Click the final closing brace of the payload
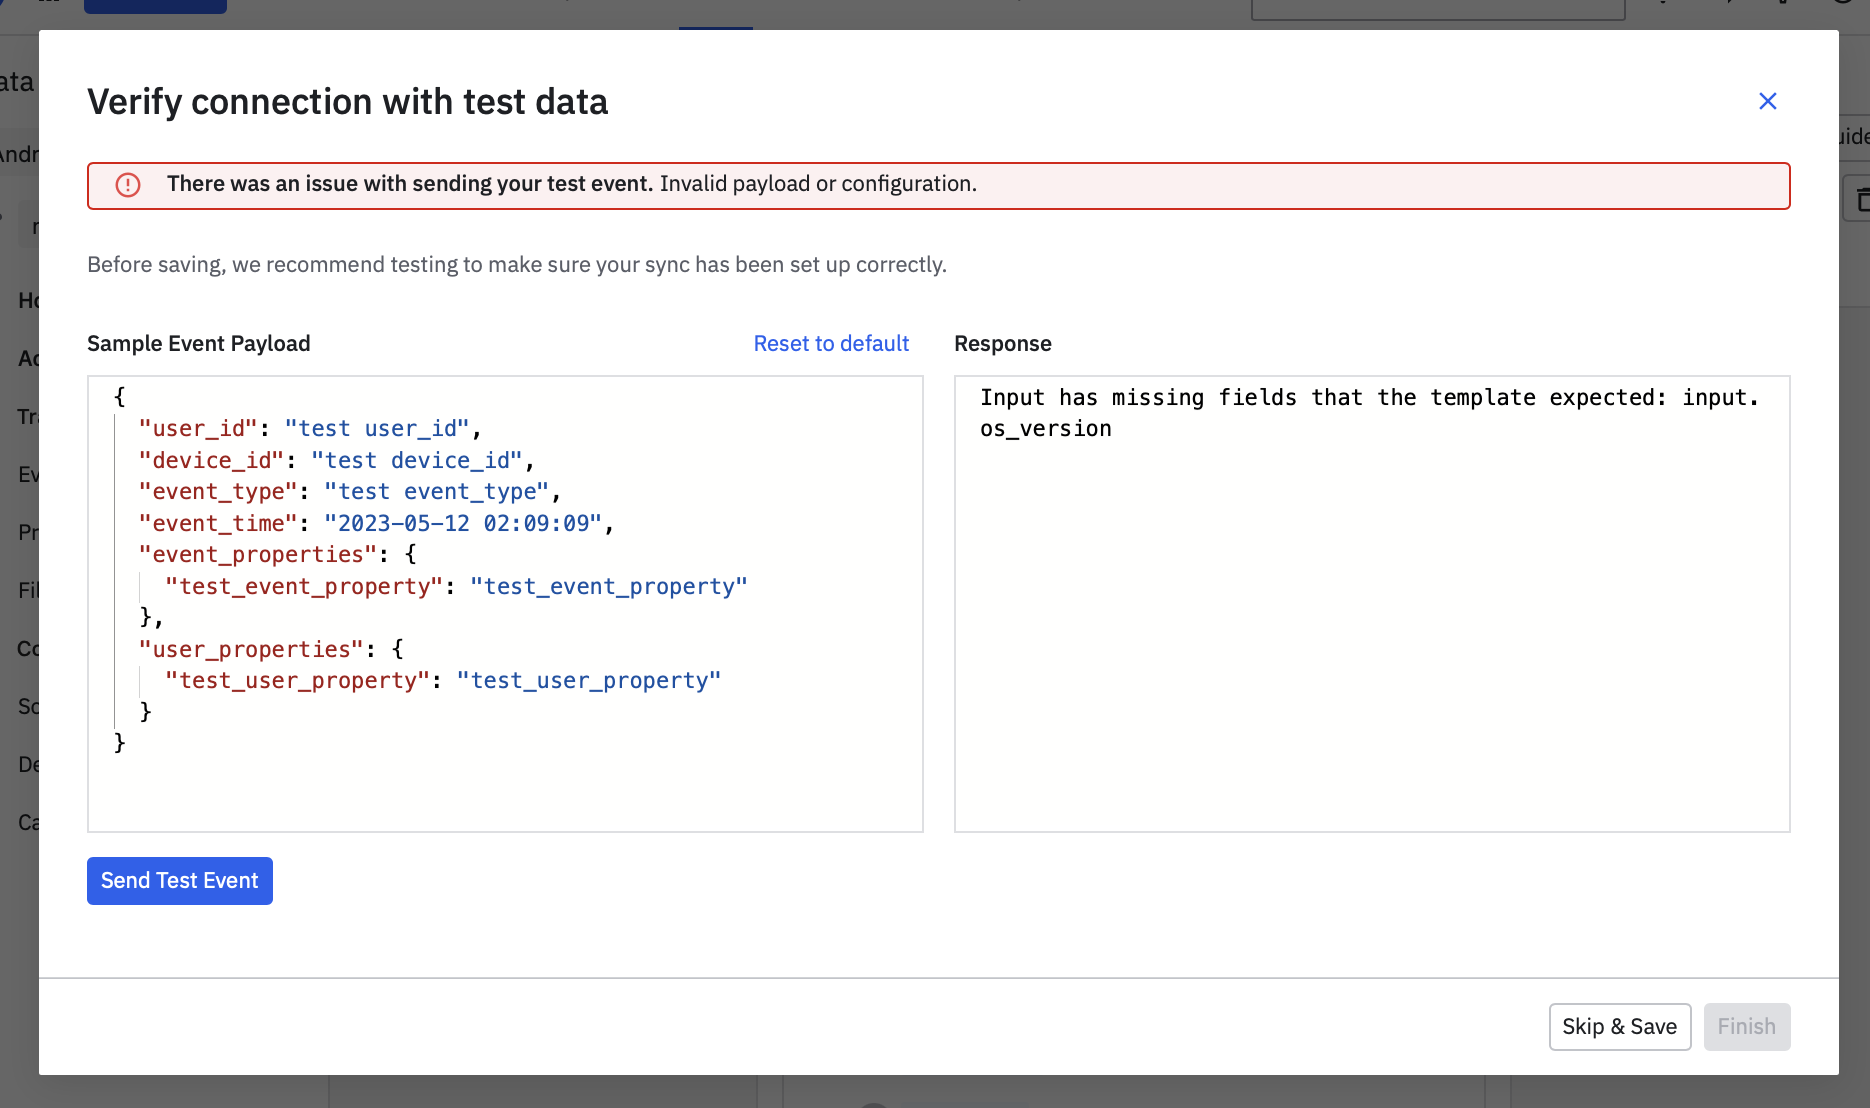Image resolution: width=1870 pixels, height=1108 pixels. (120, 743)
